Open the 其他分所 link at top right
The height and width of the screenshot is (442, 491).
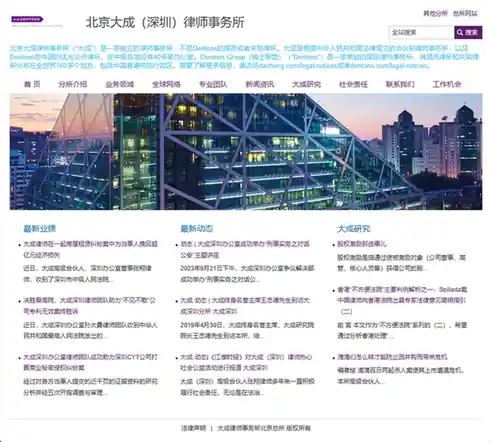(435, 14)
